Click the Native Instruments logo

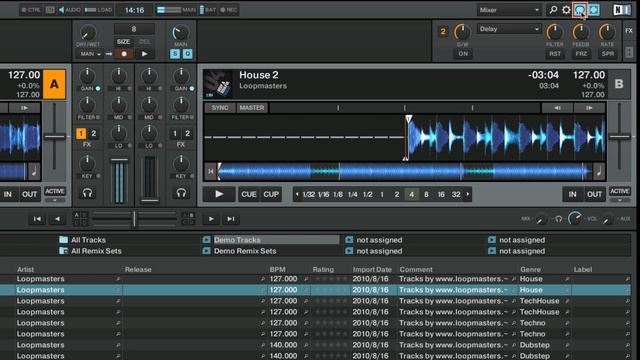pos(622,10)
